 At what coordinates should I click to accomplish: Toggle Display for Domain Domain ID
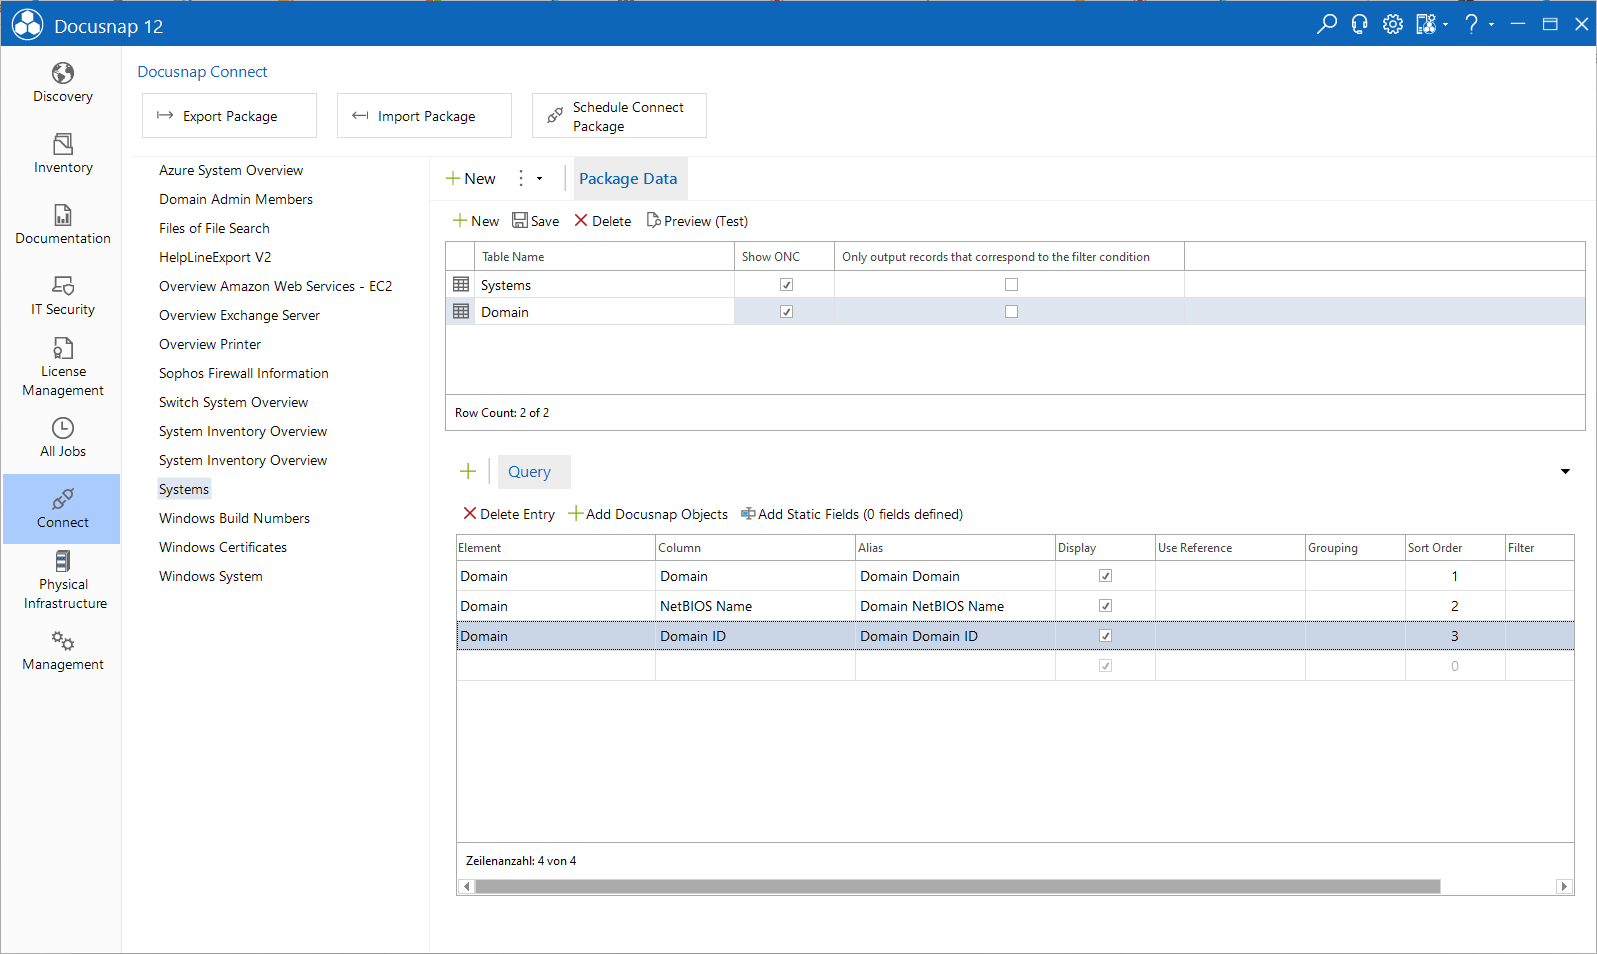tap(1105, 636)
